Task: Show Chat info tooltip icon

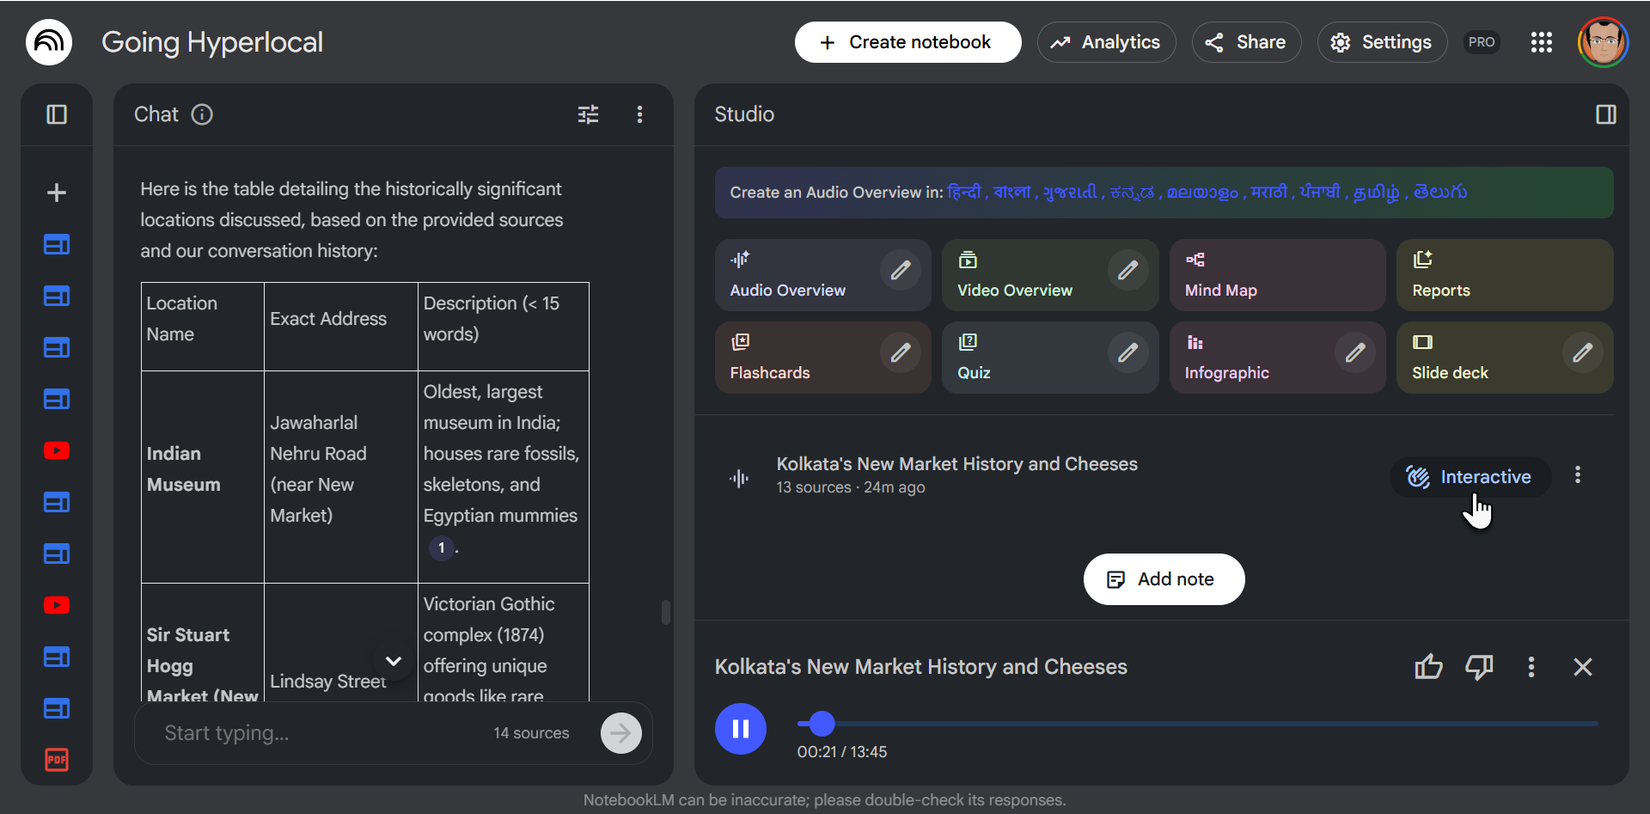Action: tap(202, 114)
